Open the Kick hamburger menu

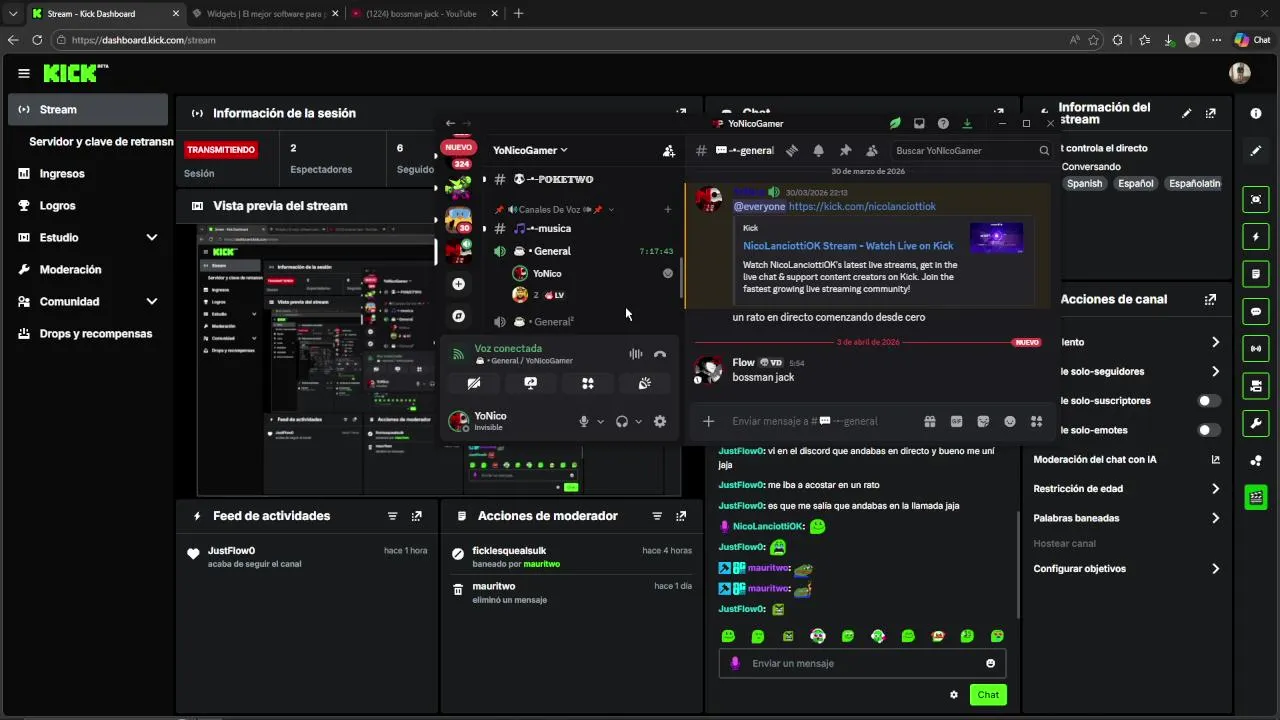point(24,73)
